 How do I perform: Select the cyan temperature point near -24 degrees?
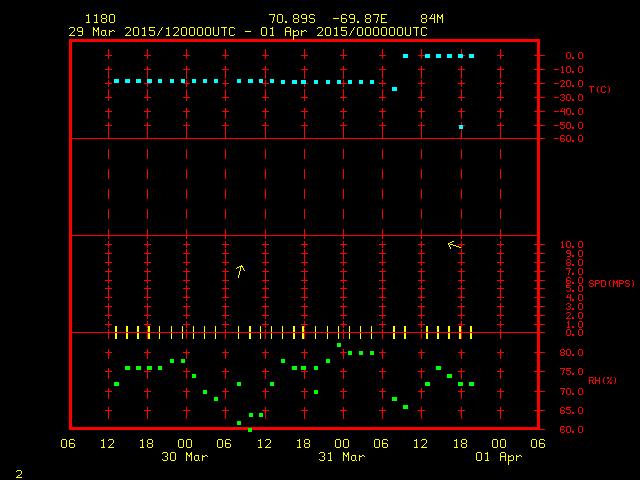pos(395,89)
